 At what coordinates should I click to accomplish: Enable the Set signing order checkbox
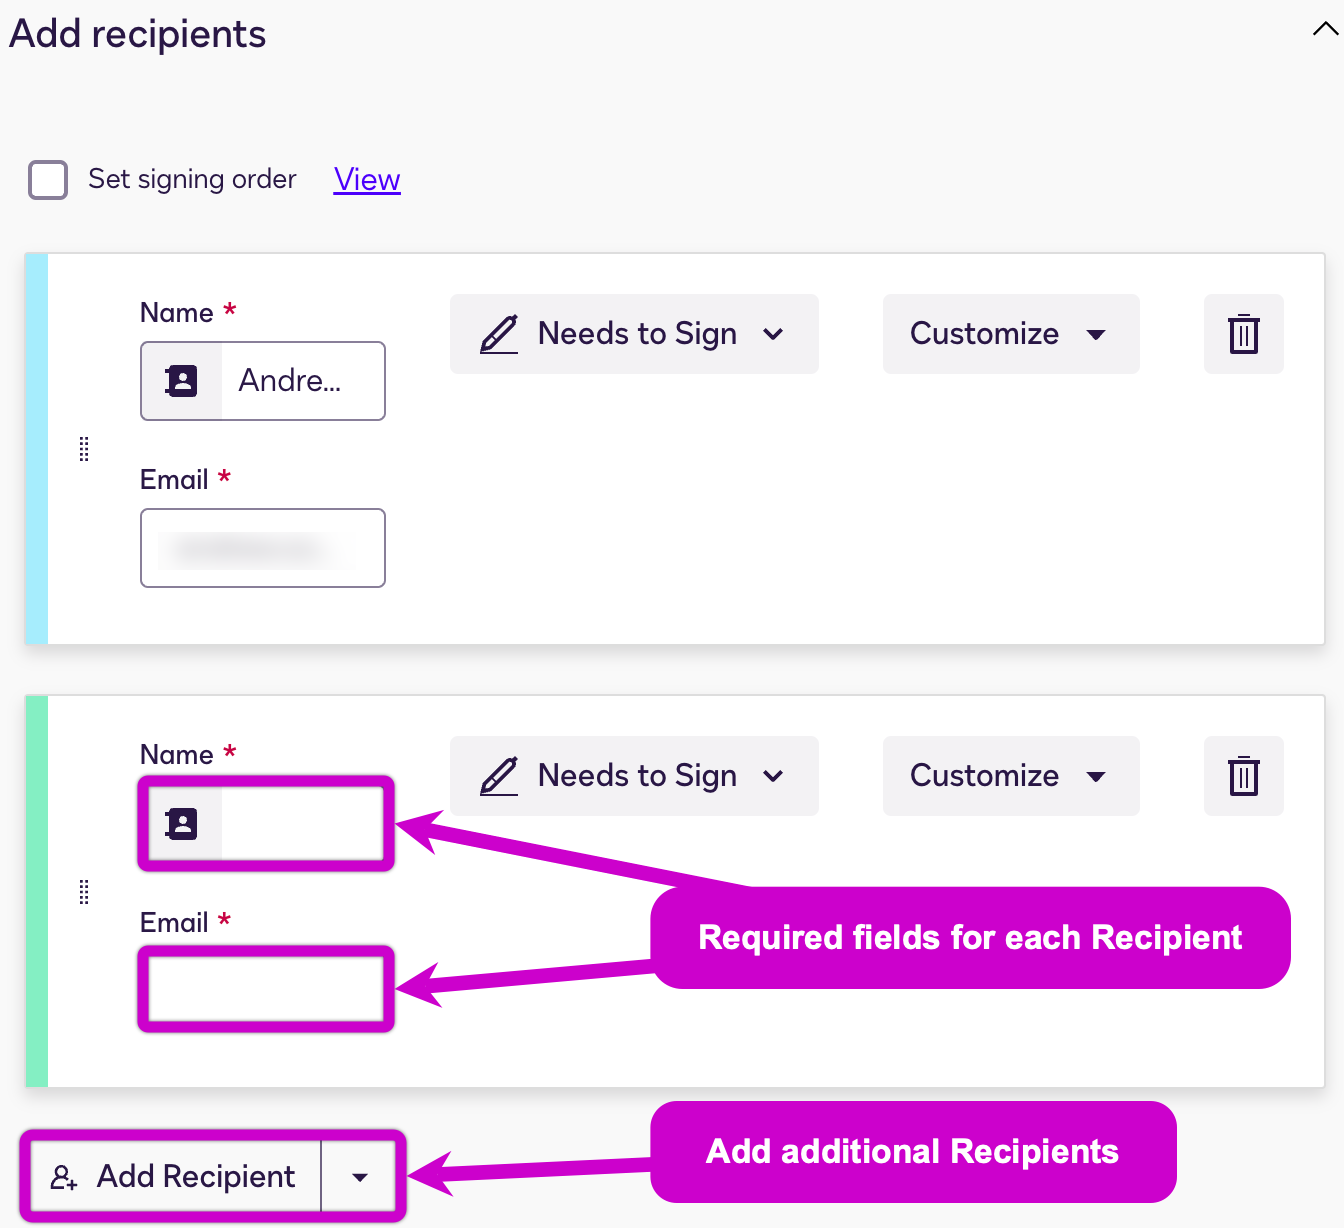tap(48, 180)
